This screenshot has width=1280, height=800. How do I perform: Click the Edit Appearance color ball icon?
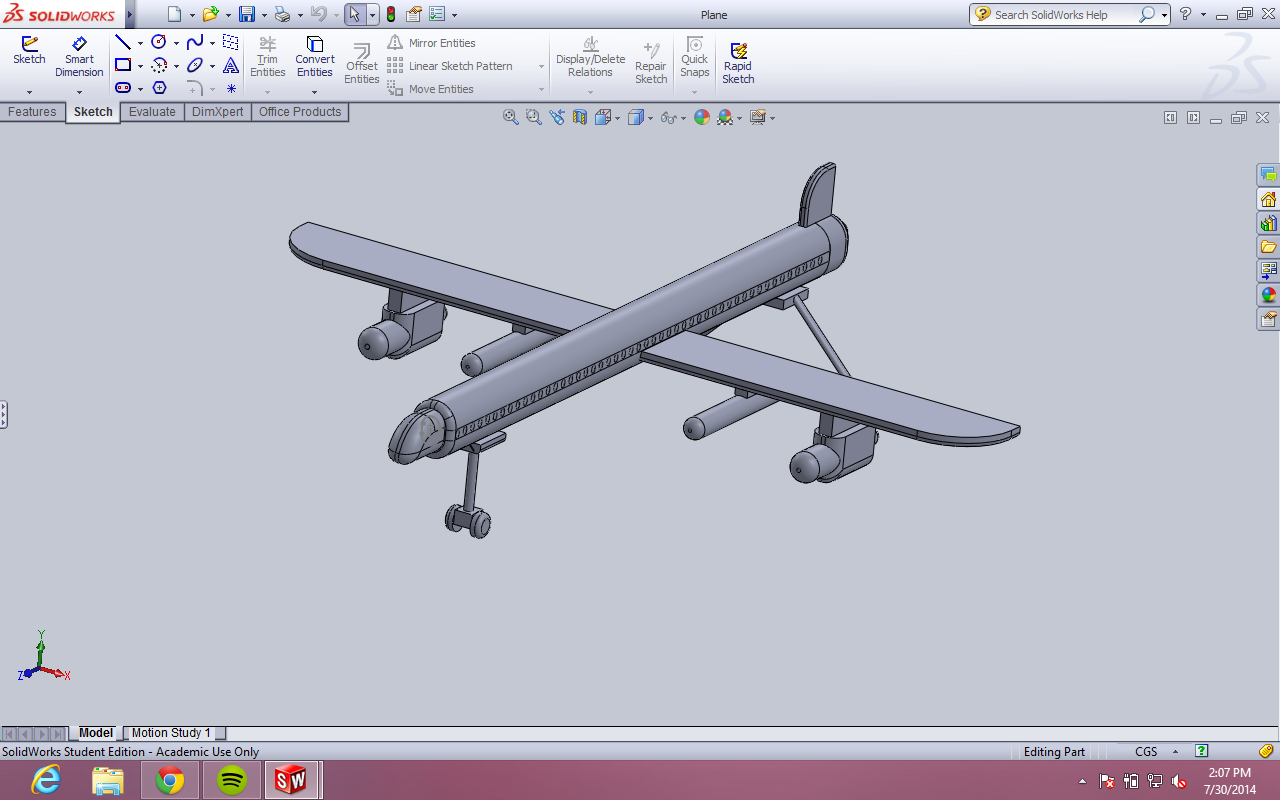click(702, 117)
